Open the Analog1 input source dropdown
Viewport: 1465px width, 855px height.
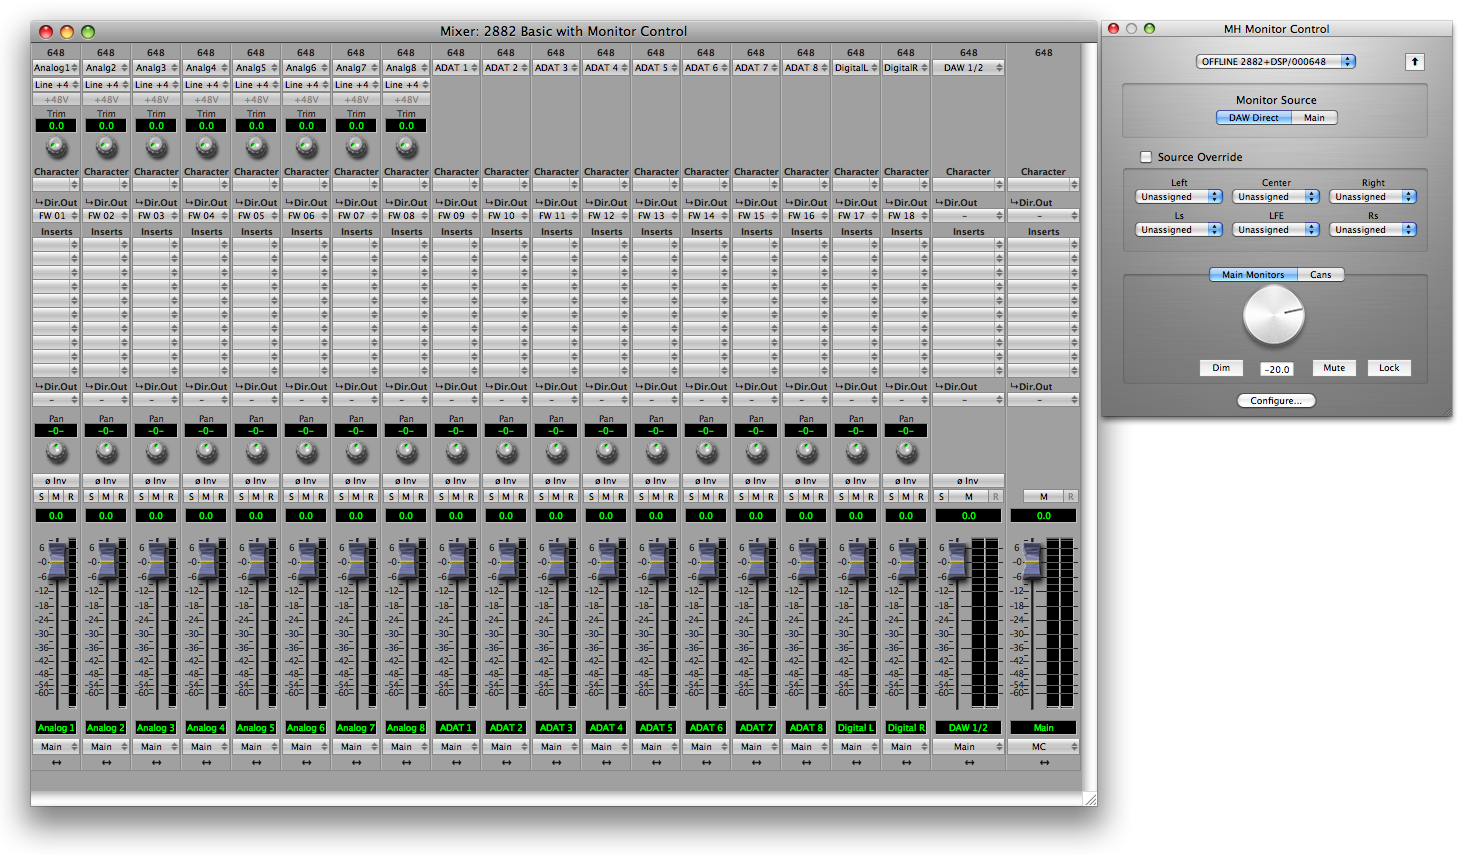click(56, 68)
